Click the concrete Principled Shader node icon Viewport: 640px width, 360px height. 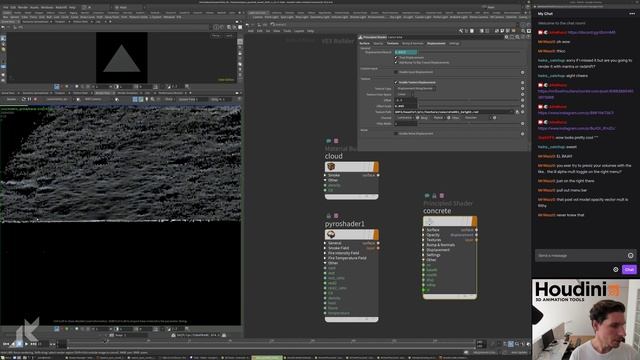pyautogui.click(x=429, y=221)
